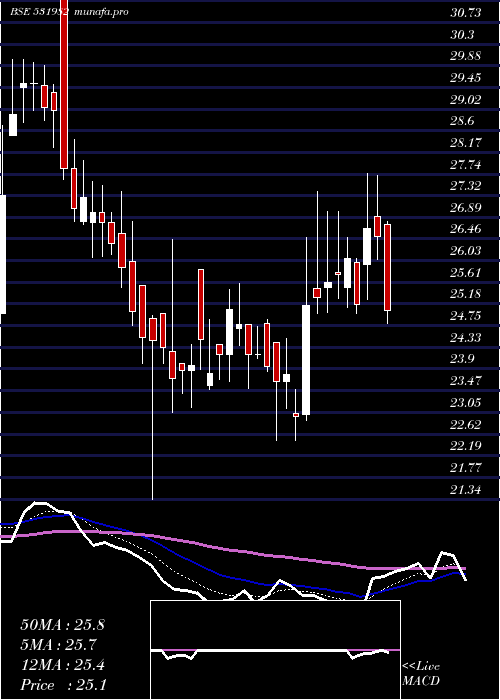Choose the 26.46 price level
500x700 pixels.
[466, 229]
